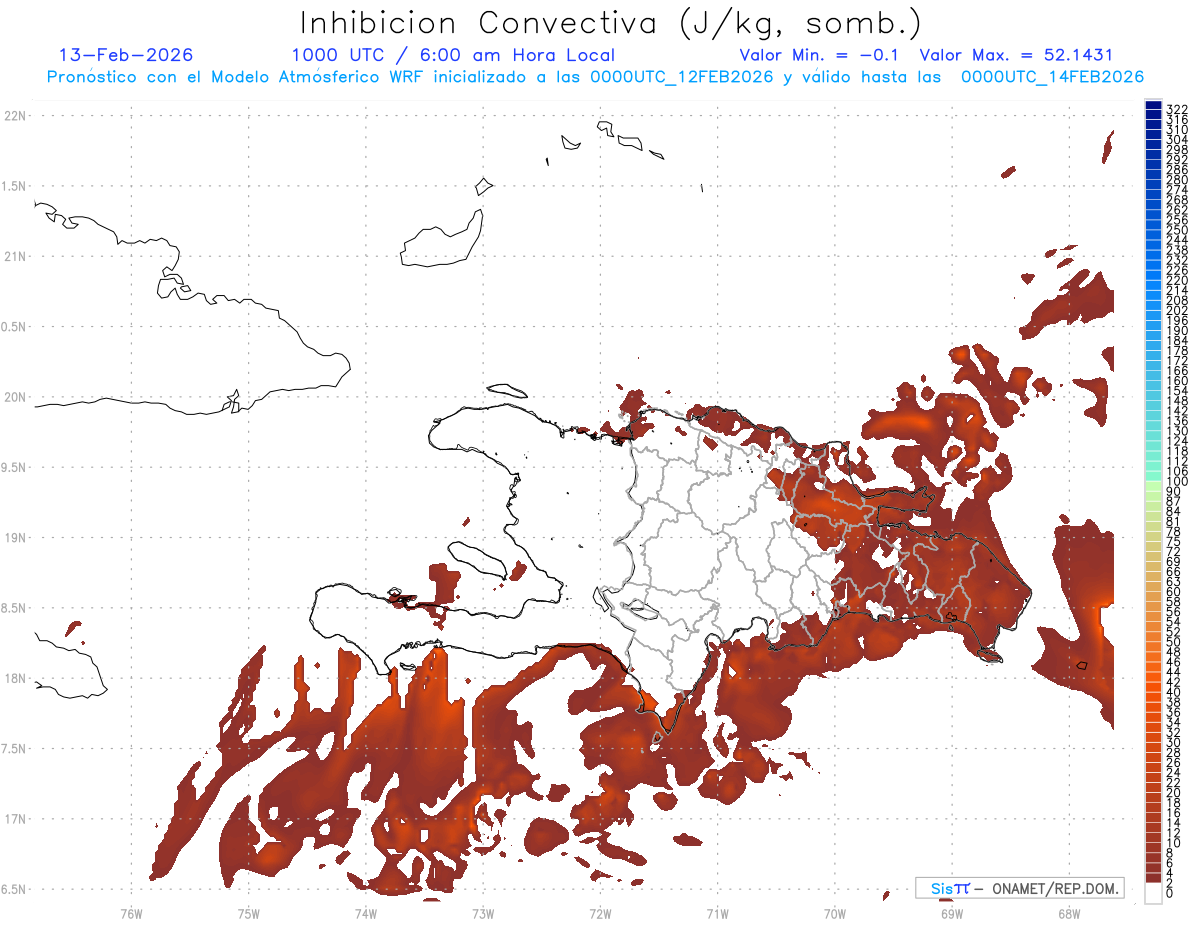1200x927 pixels.
Task: Click the "72W" longitude label
Action: tap(600, 913)
